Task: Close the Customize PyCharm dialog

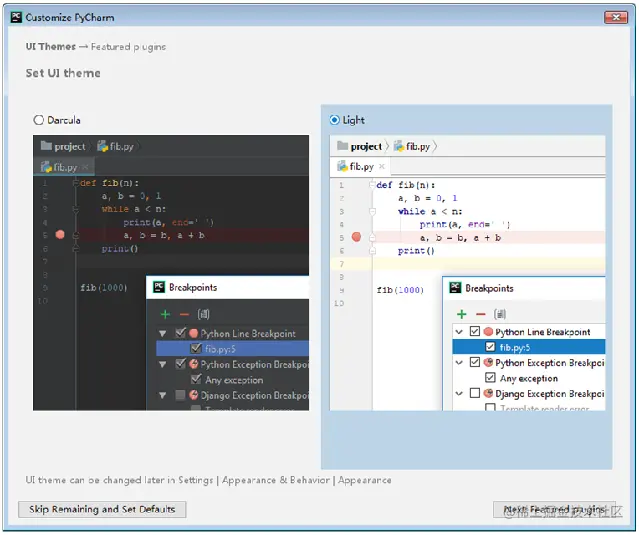Action: tap(616, 17)
